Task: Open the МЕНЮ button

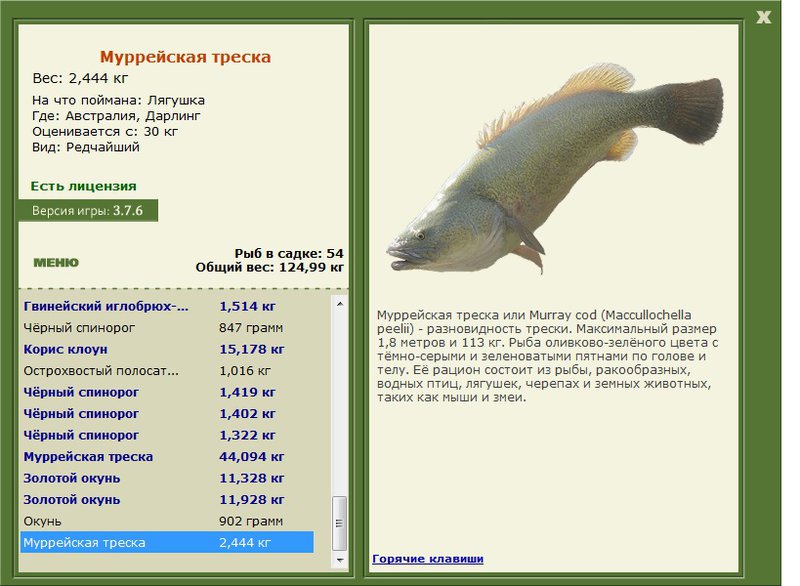Action: click(56, 263)
